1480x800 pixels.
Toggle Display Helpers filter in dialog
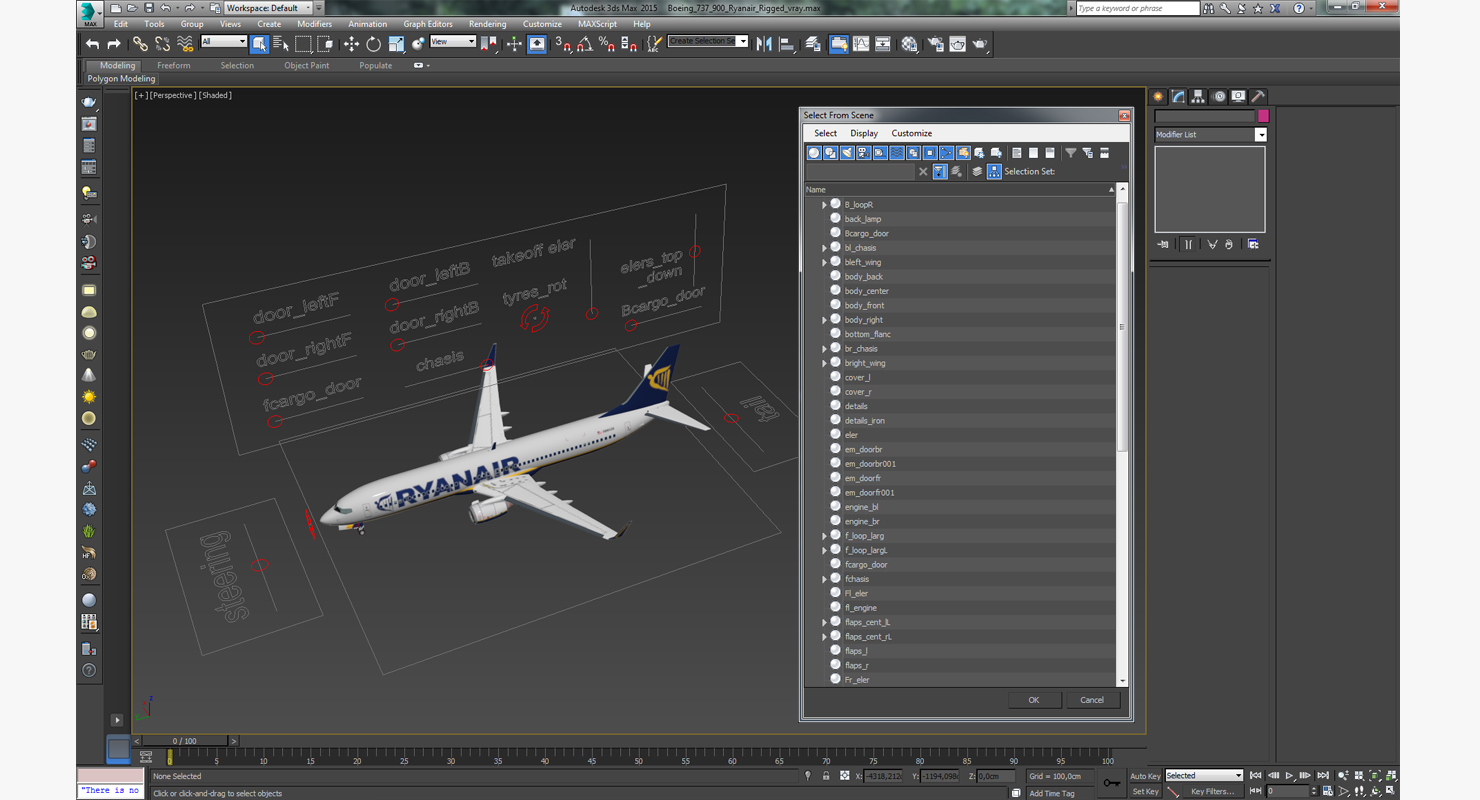(880, 153)
